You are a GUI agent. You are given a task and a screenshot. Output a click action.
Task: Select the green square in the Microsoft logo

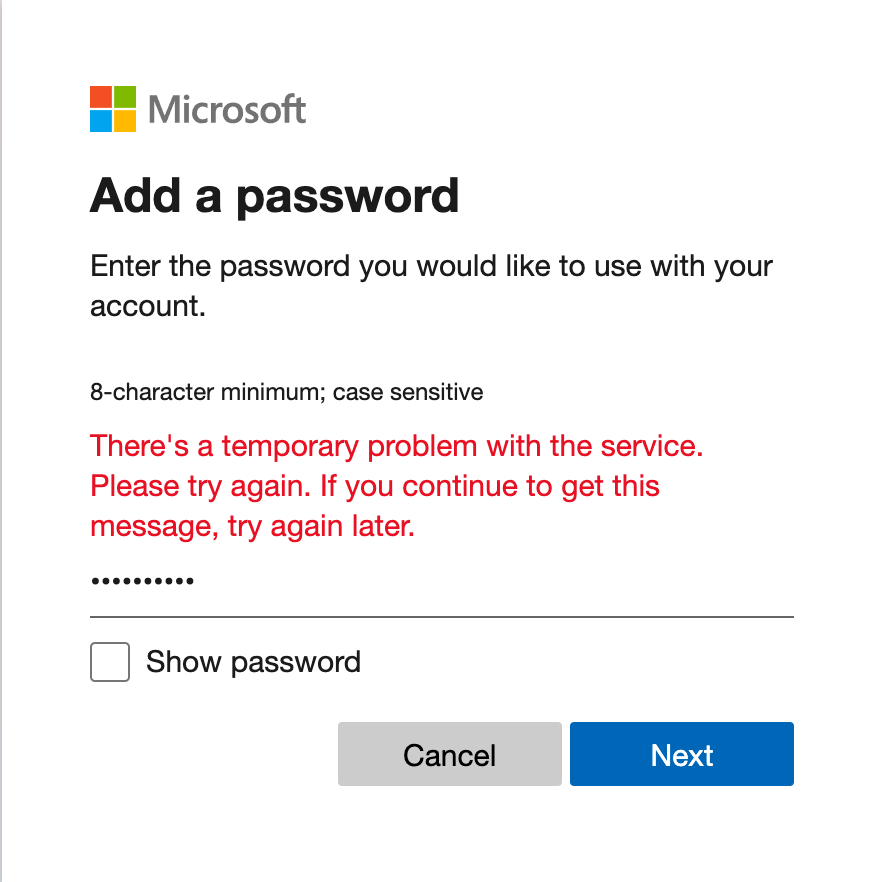123,98
